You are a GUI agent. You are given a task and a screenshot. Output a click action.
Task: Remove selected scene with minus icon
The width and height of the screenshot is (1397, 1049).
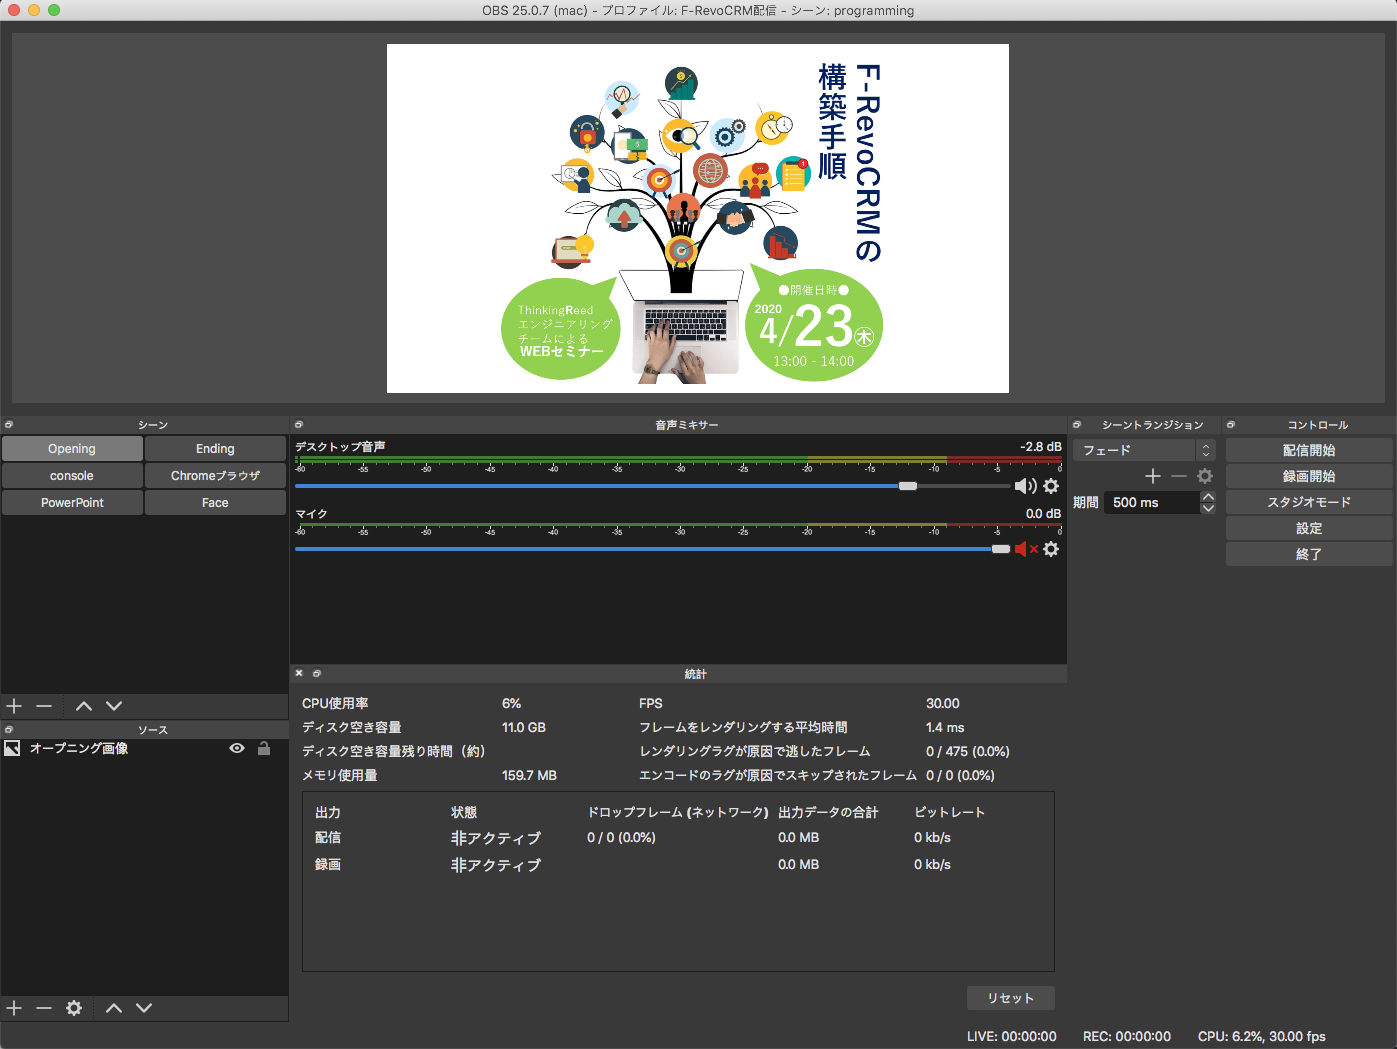tap(44, 706)
